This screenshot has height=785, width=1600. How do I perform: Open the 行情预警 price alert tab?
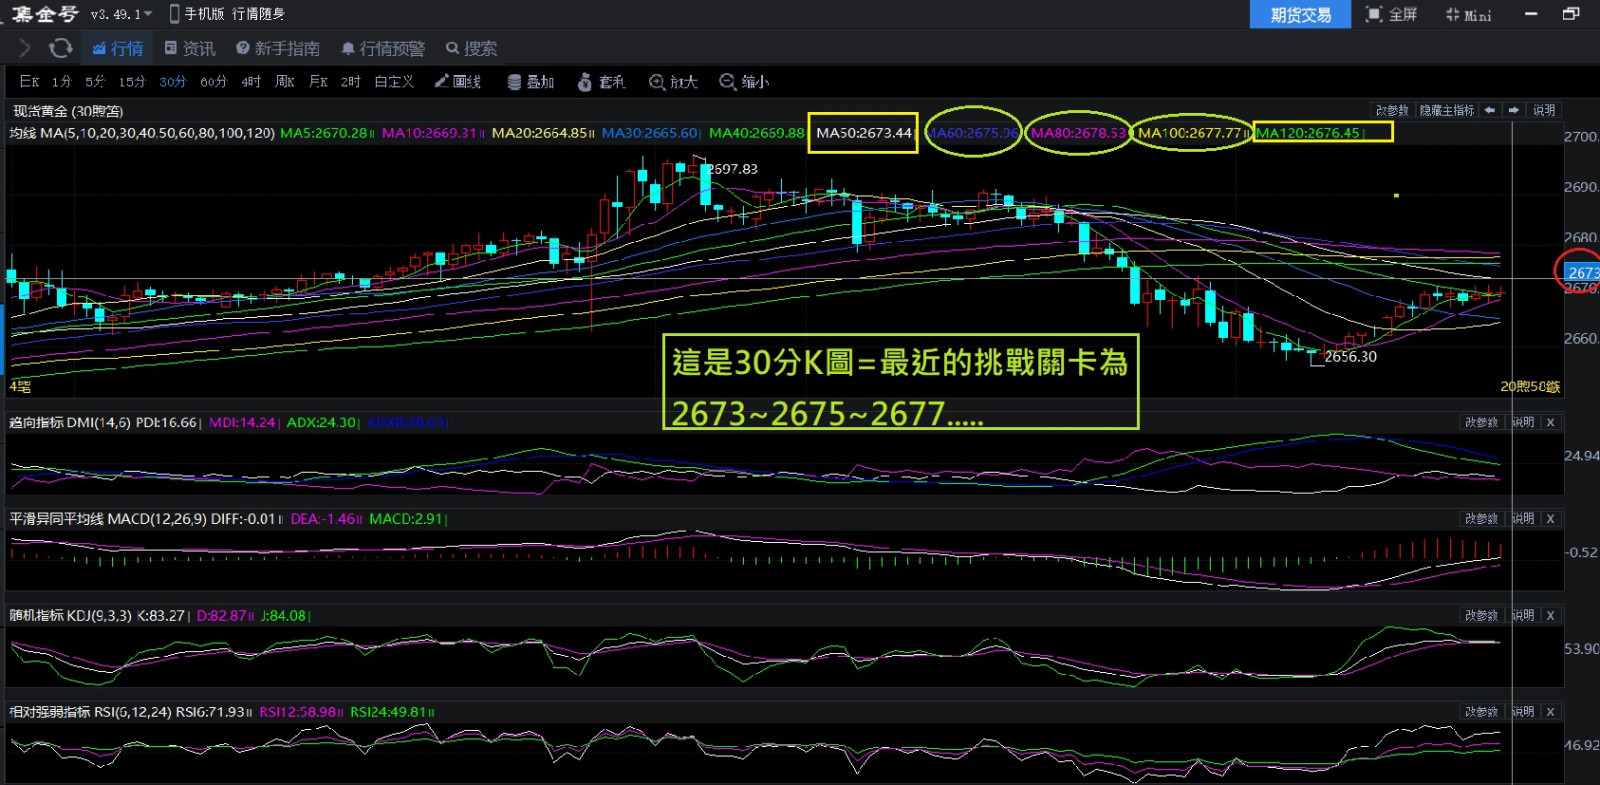pyautogui.click(x=383, y=48)
